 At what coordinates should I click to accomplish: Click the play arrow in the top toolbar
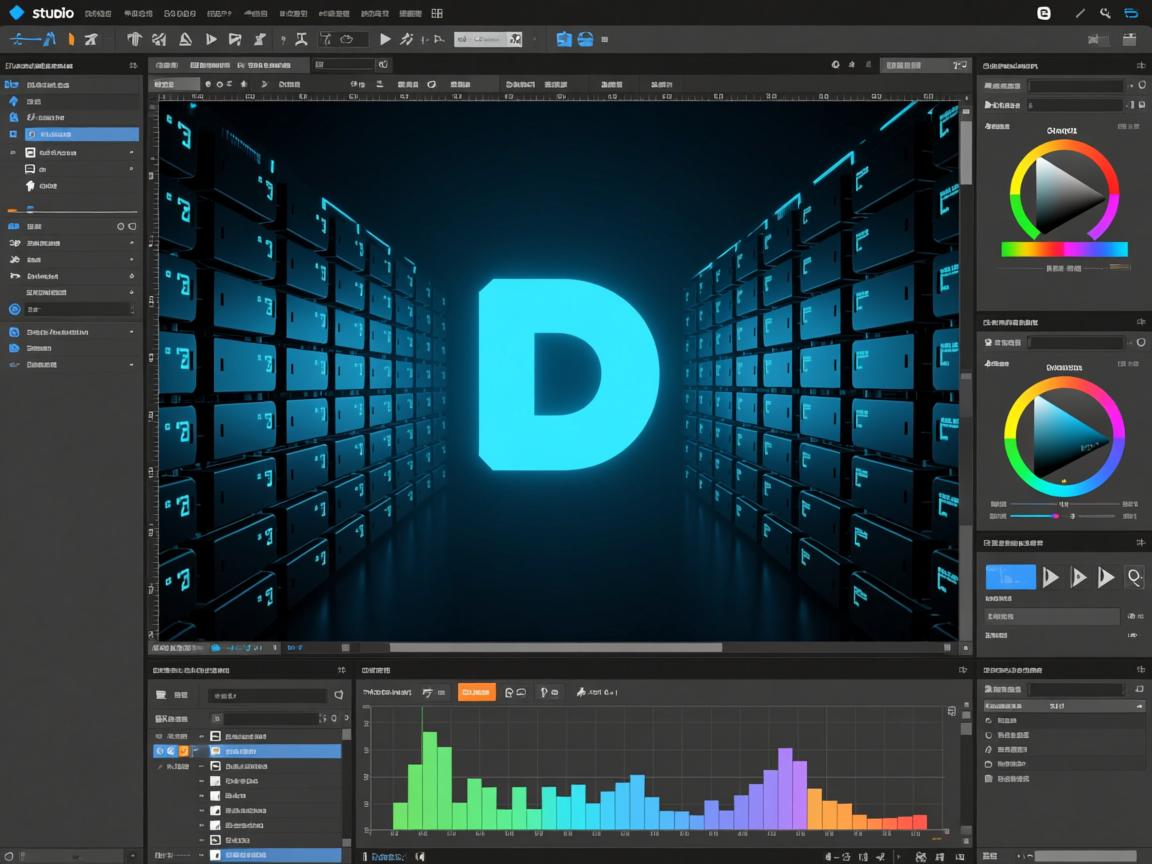click(x=385, y=39)
